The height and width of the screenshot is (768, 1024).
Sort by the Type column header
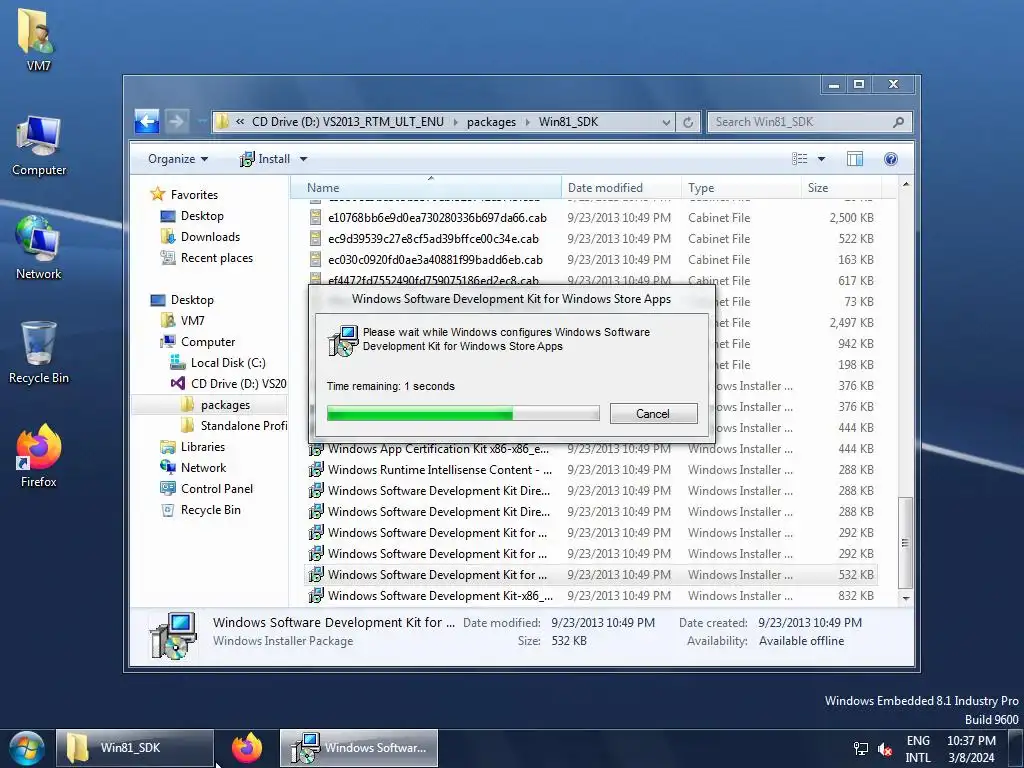[x=741, y=187]
